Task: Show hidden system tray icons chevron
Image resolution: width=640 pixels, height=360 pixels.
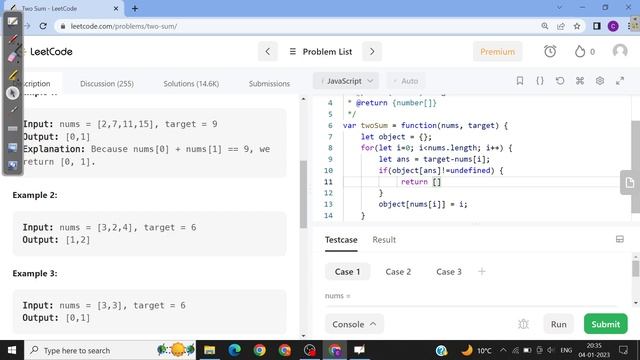Action: [x=503, y=350]
